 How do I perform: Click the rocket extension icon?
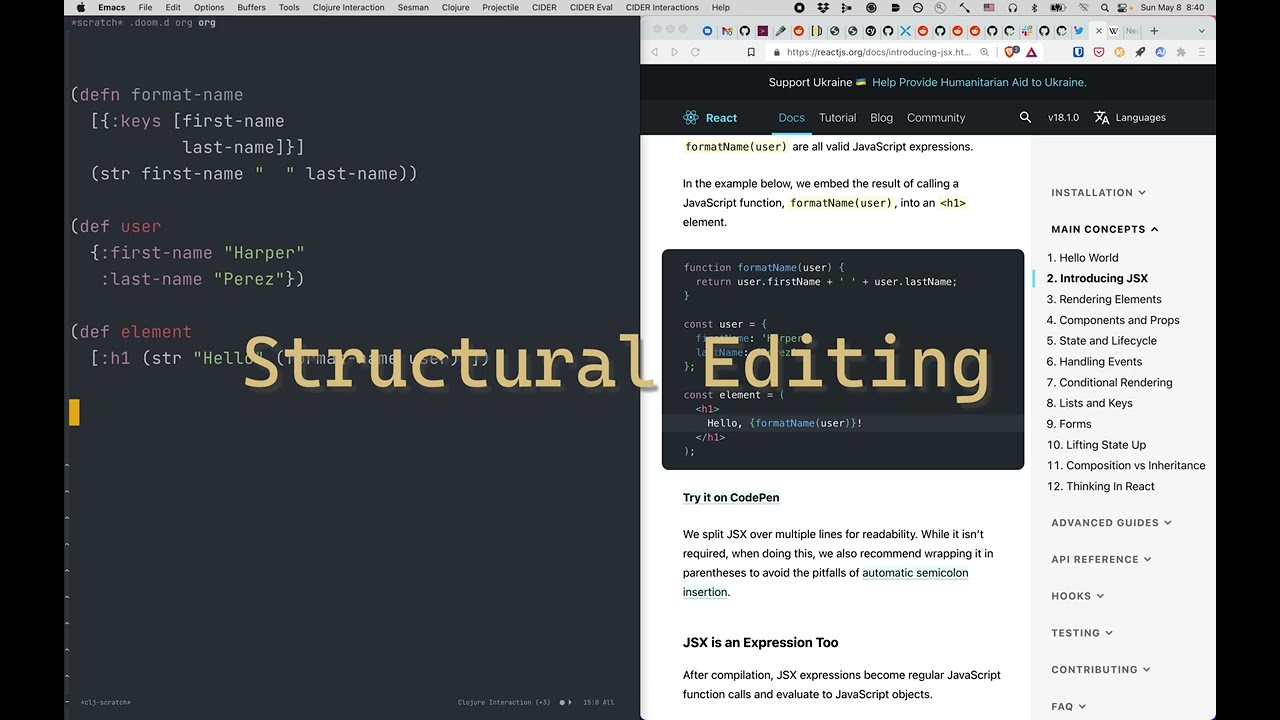point(1140,52)
